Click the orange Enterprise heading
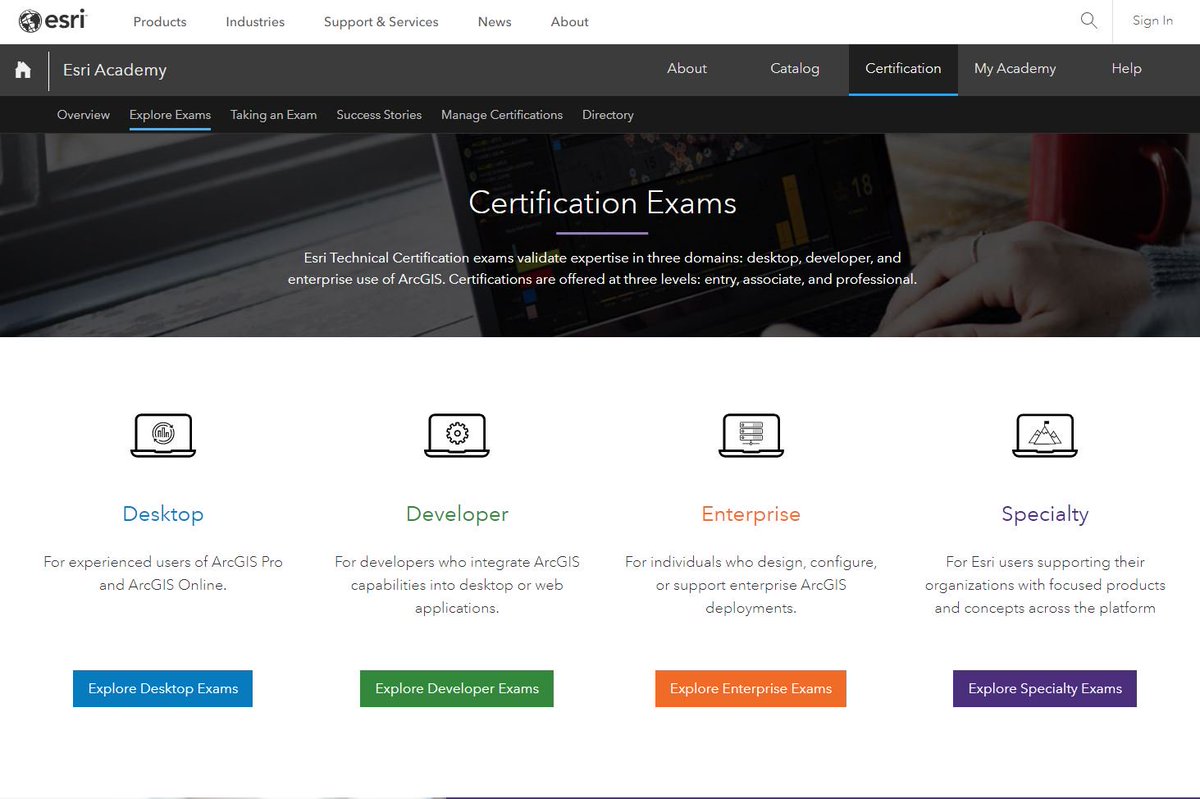 (751, 514)
